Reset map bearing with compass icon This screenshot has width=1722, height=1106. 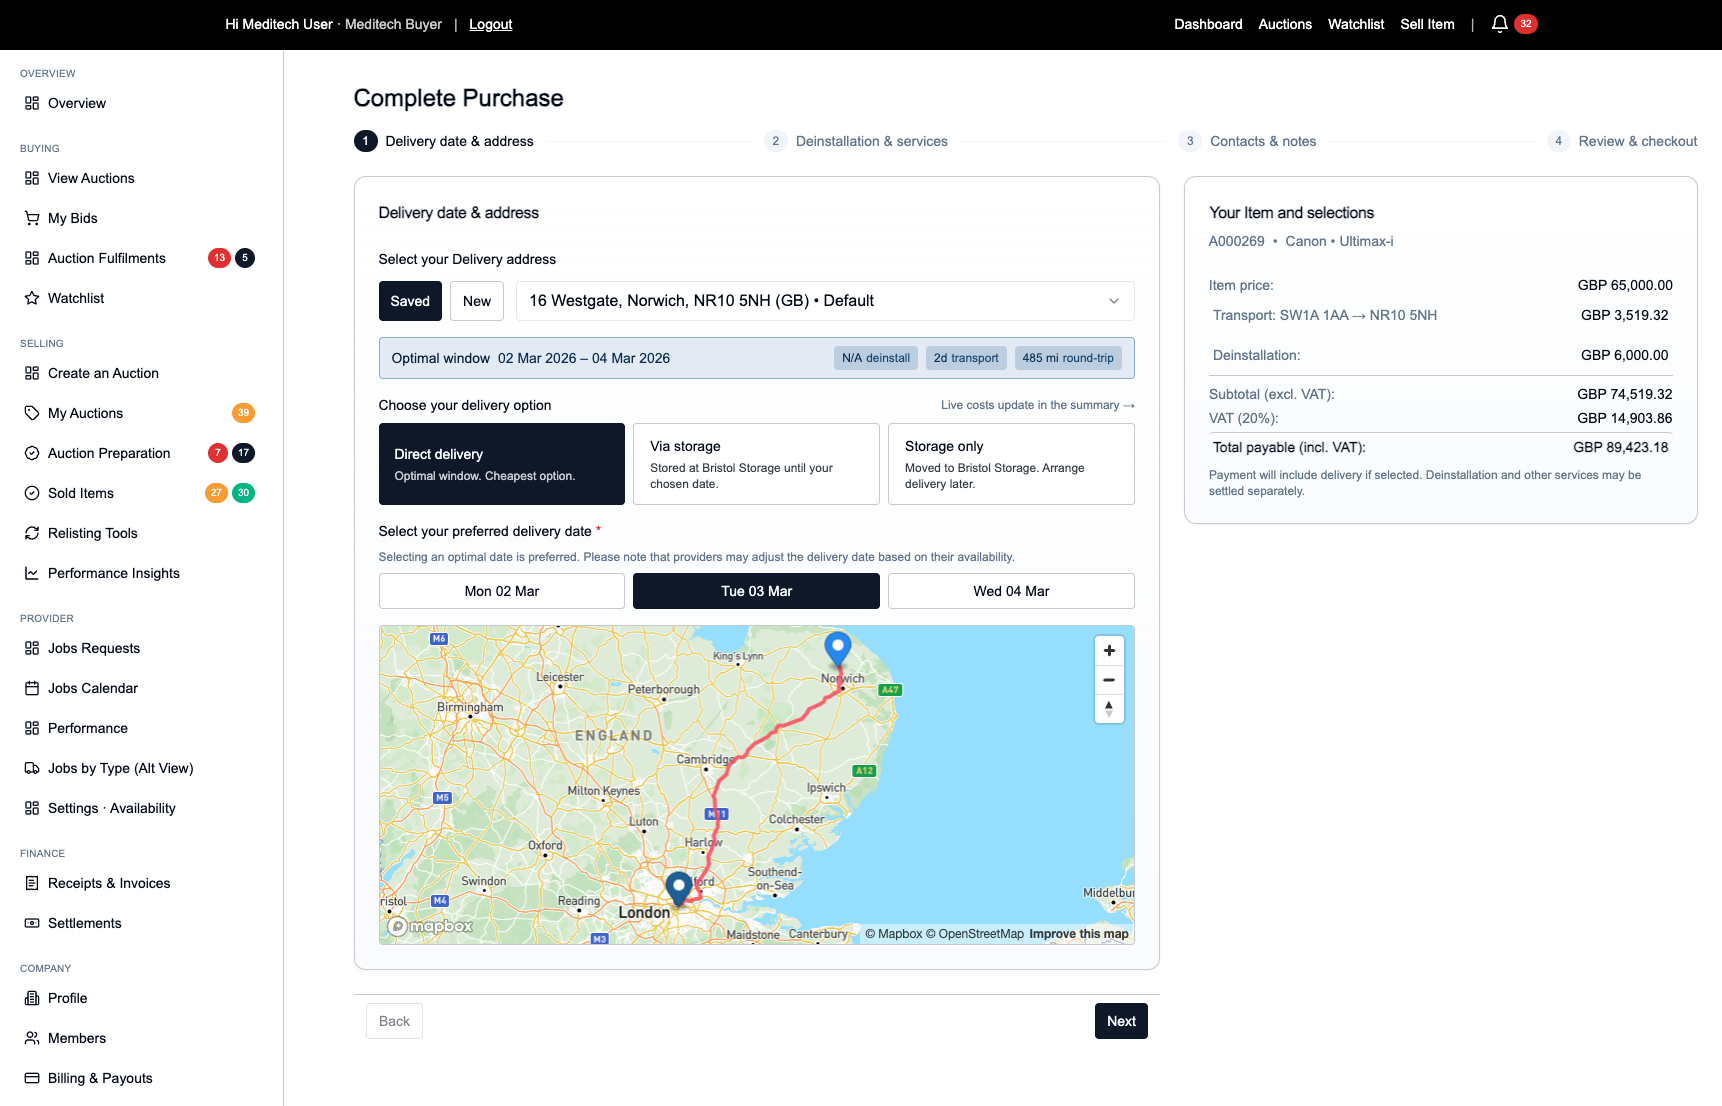click(1109, 709)
